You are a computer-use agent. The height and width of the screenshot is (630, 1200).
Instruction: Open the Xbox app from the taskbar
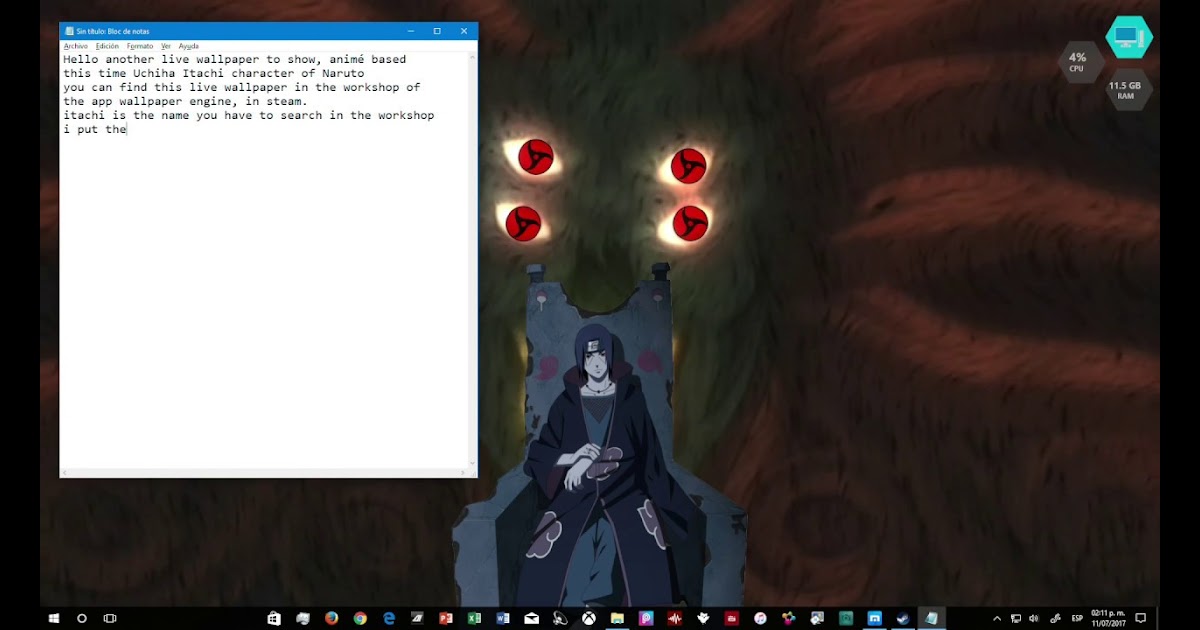tap(589, 619)
